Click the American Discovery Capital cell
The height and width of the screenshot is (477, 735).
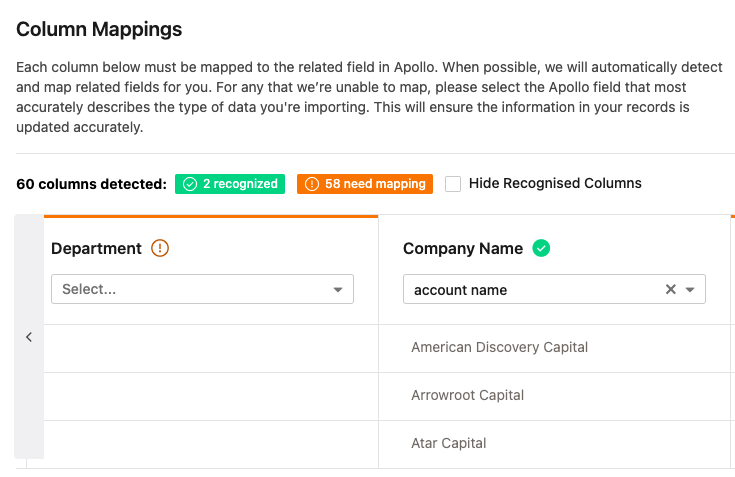[x=499, y=347]
